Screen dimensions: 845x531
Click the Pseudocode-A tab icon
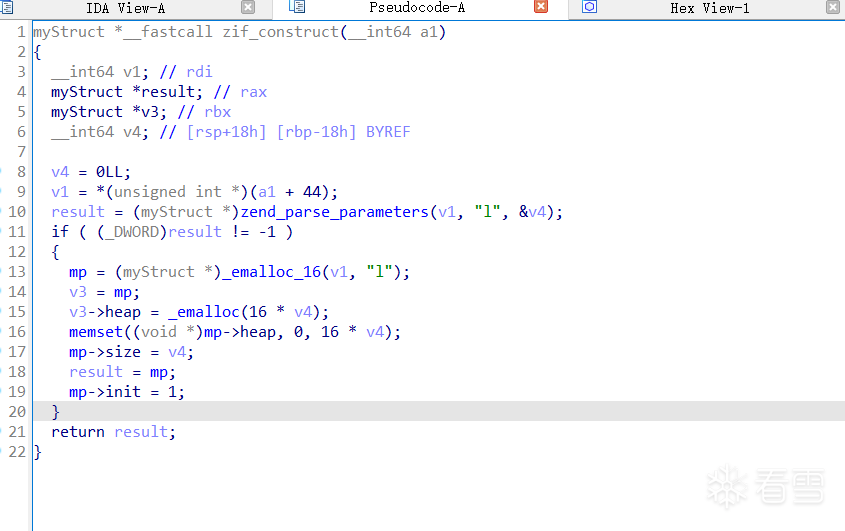pyautogui.click(x=297, y=6)
